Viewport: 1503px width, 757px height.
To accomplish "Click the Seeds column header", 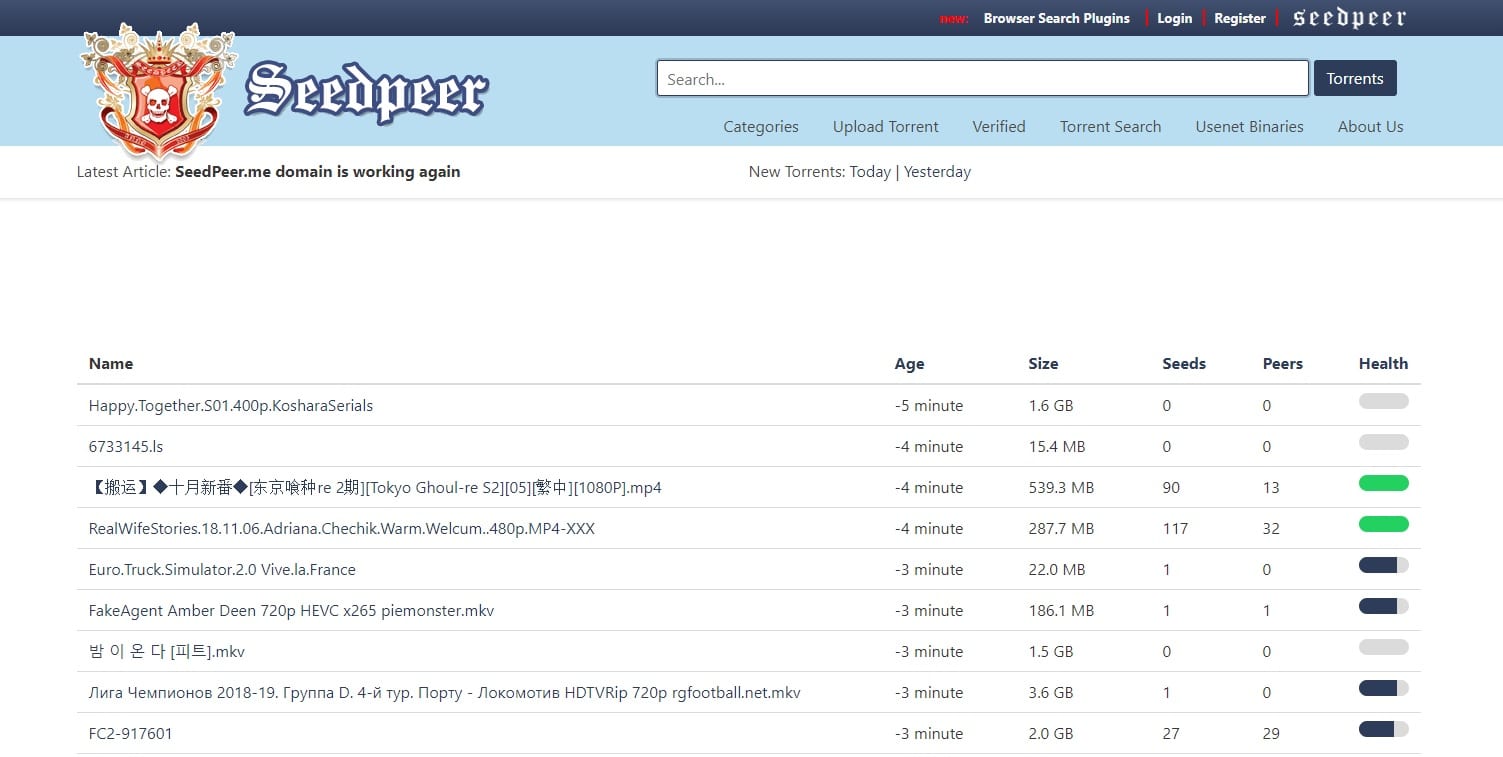I will (1184, 364).
